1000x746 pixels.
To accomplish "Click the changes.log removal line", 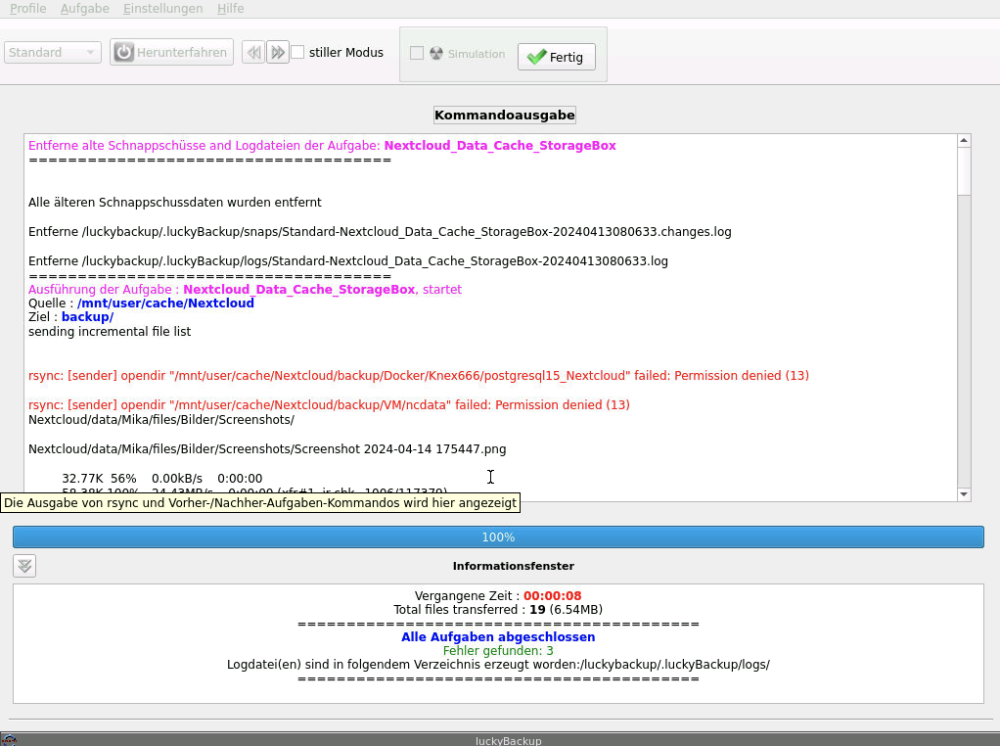I will 379,231.
